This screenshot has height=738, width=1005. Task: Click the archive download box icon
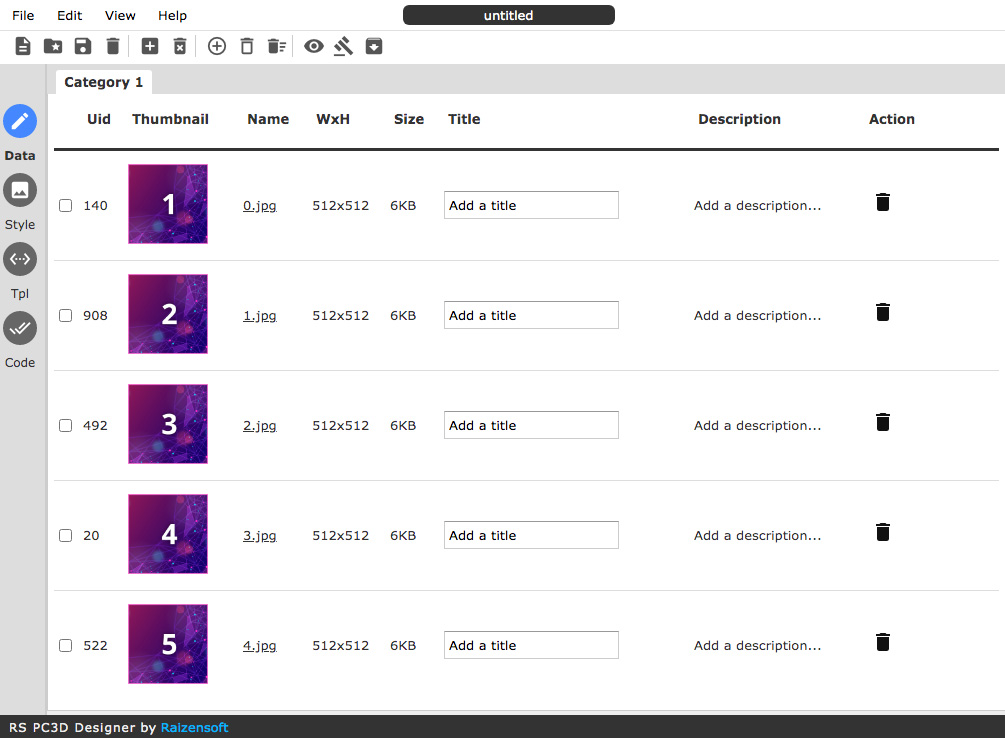pos(374,46)
